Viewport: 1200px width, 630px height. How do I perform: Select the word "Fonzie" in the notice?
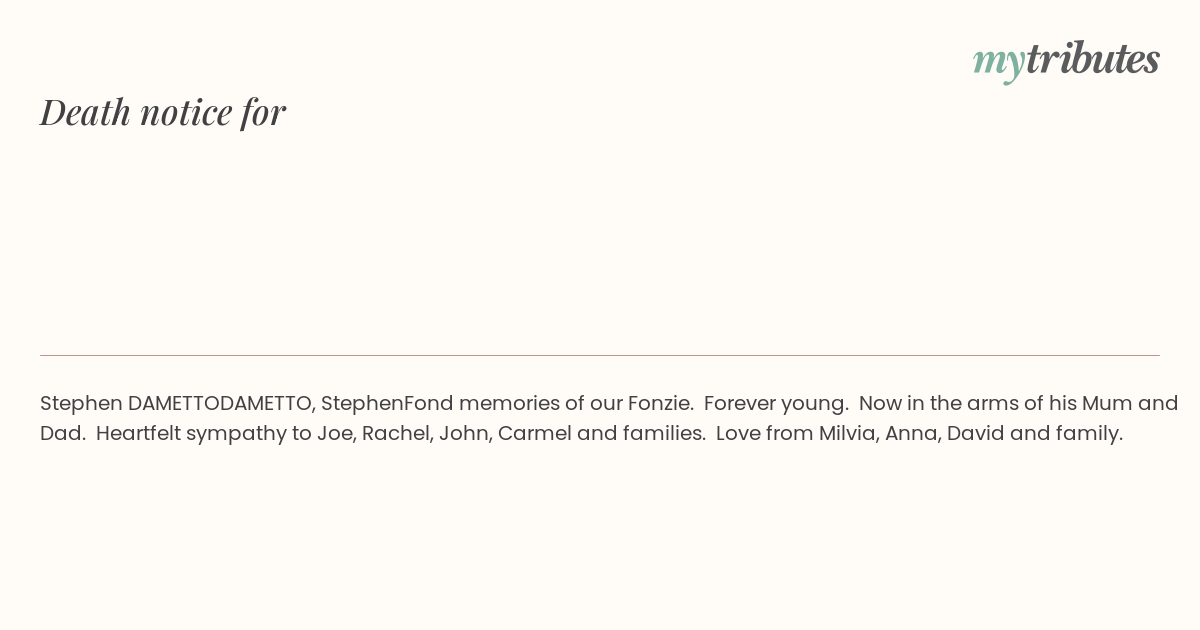pos(659,404)
